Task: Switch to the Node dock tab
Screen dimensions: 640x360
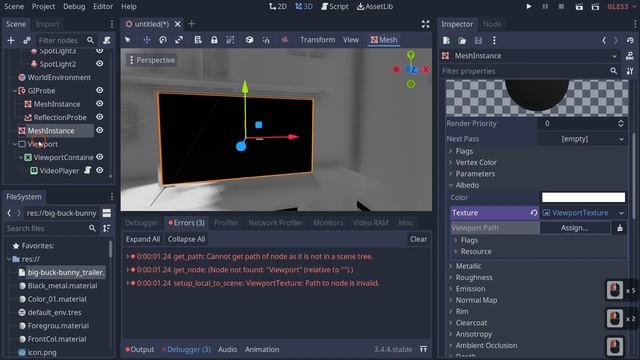Action: (x=492, y=24)
